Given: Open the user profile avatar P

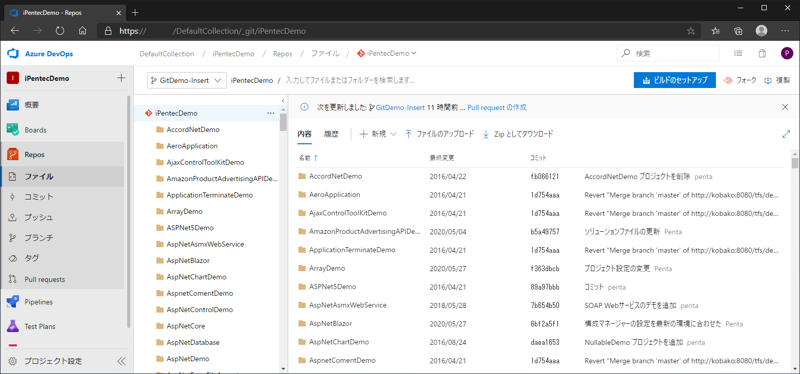Looking at the screenshot, I should tap(787, 53).
